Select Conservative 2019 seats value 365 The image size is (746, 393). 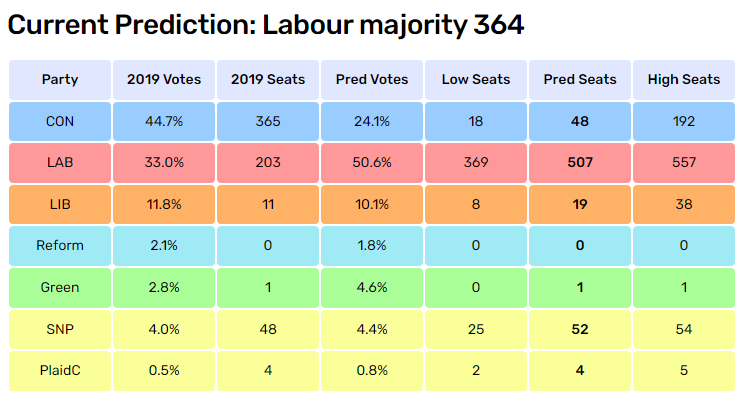pos(268,121)
